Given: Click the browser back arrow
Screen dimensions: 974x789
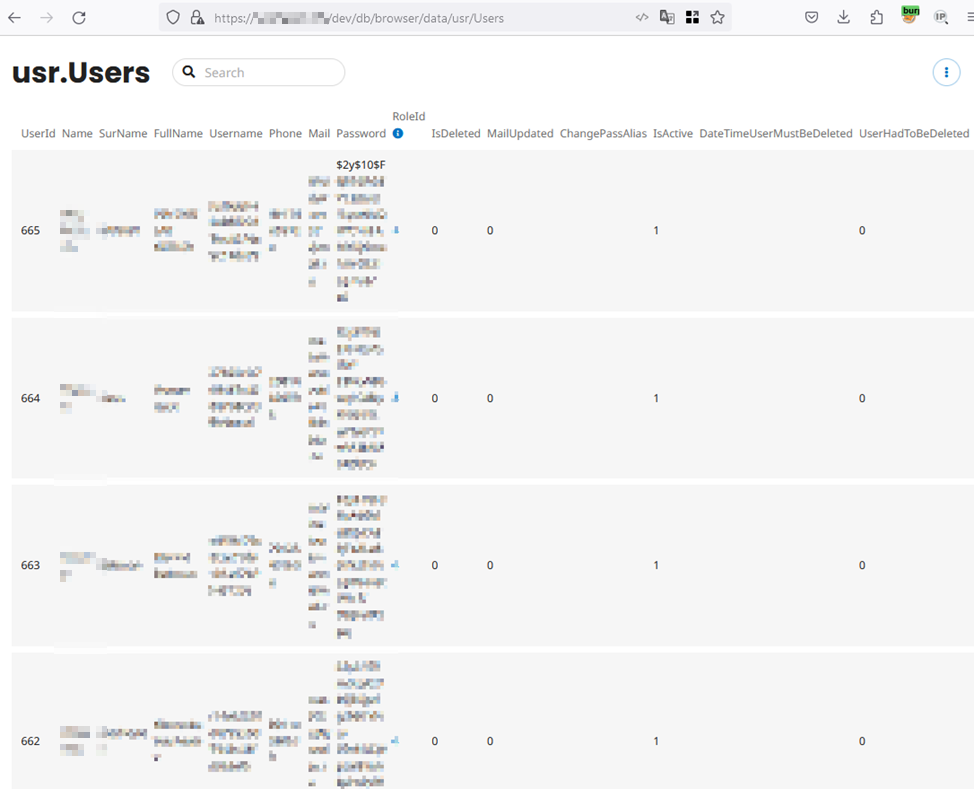Looking at the screenshot, I should pos(15,17).
